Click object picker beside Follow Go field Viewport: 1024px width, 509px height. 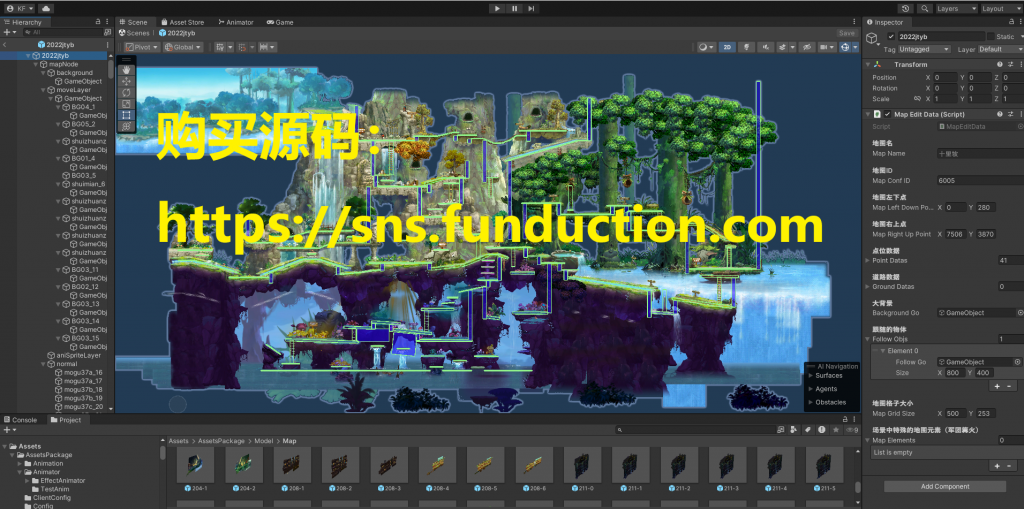tap(1017, 361)
